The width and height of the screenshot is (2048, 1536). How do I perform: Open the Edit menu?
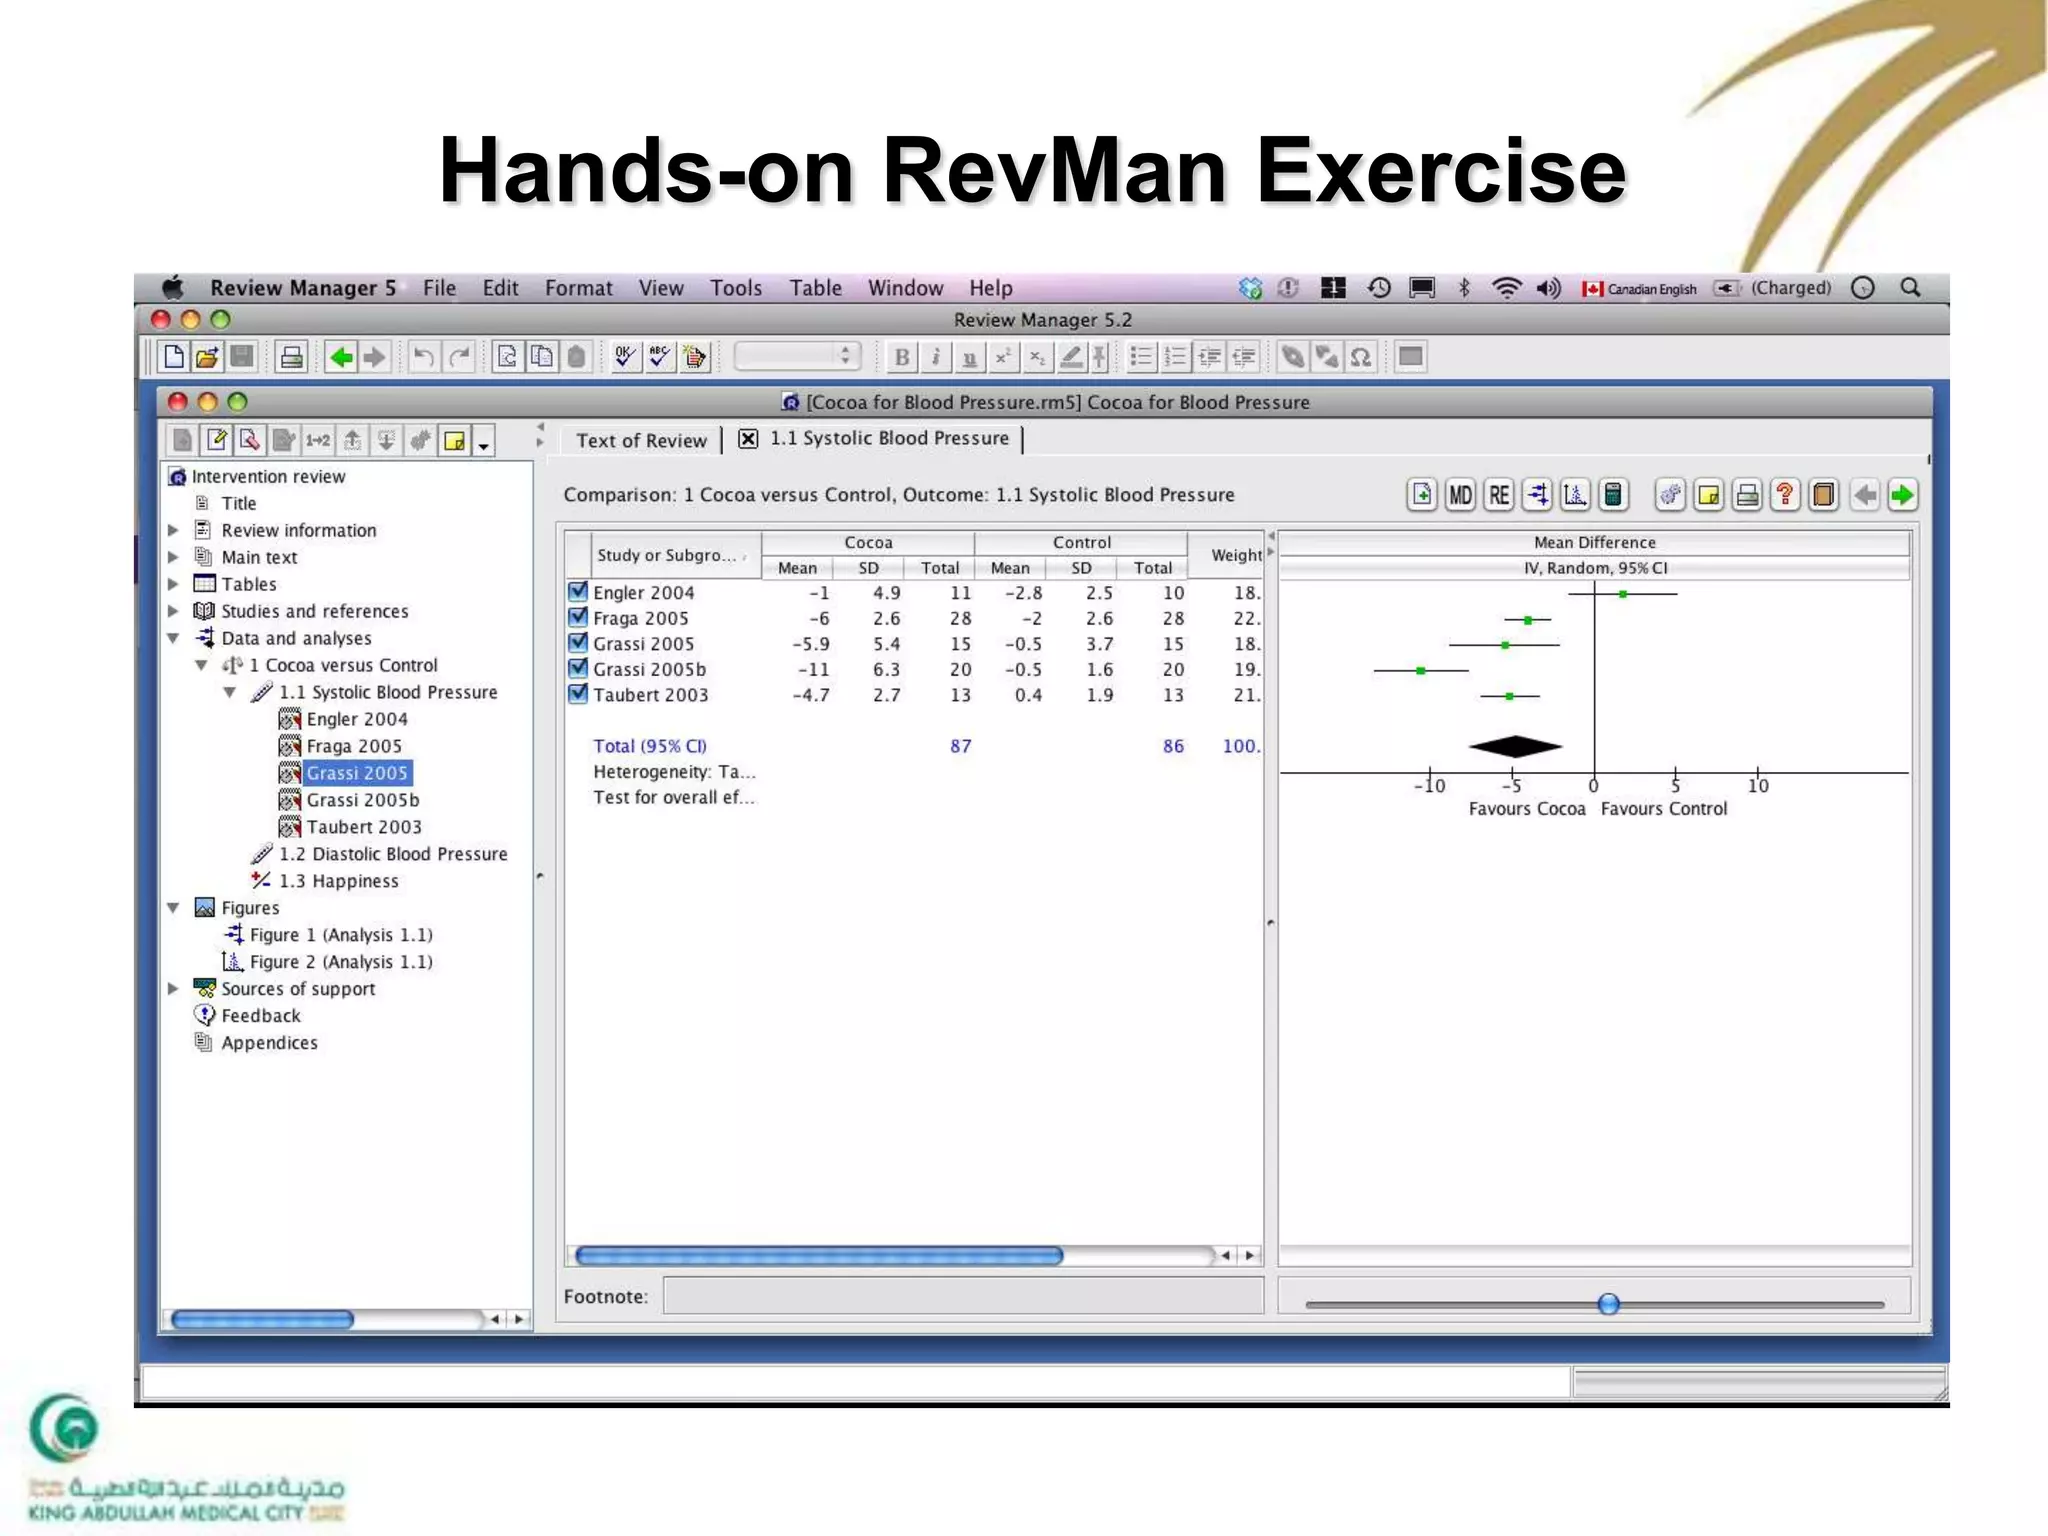[x=500, y=288]
